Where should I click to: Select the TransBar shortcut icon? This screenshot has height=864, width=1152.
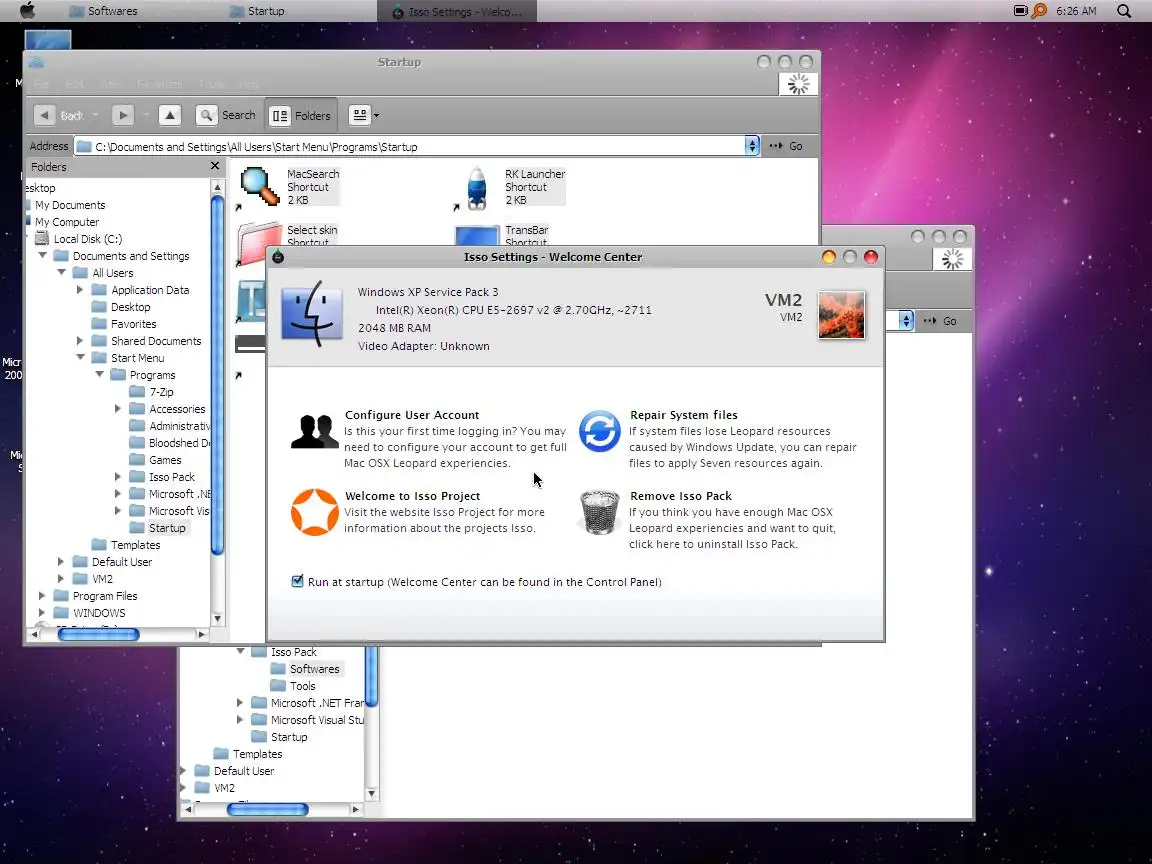pos(477,237)
